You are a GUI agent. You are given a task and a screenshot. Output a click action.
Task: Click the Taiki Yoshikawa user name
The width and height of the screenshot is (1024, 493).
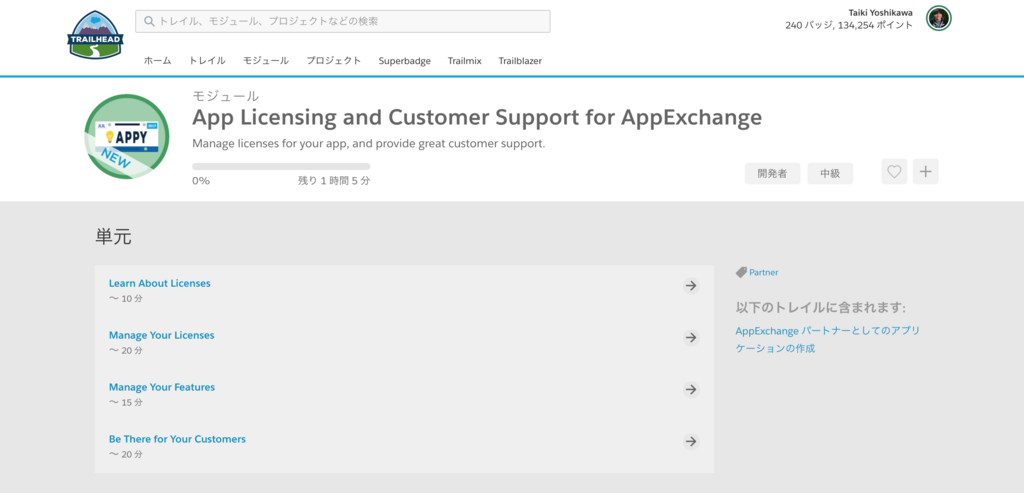(x=880, y=12)
